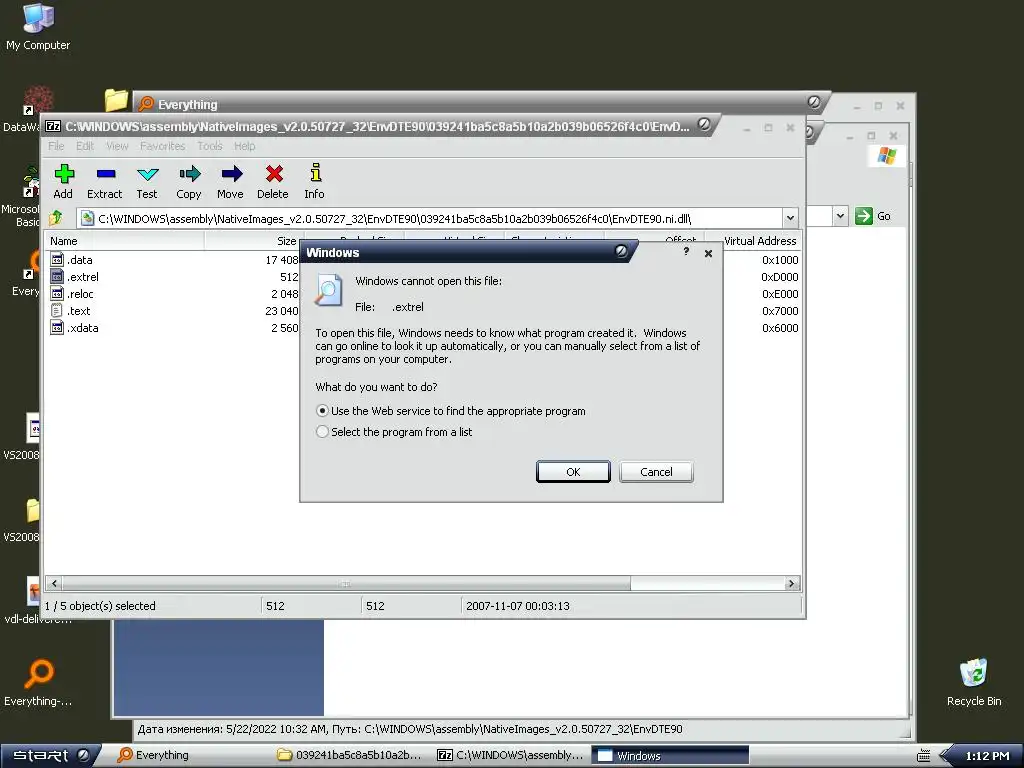Click the Copy toolbar icon

(189, 174)
